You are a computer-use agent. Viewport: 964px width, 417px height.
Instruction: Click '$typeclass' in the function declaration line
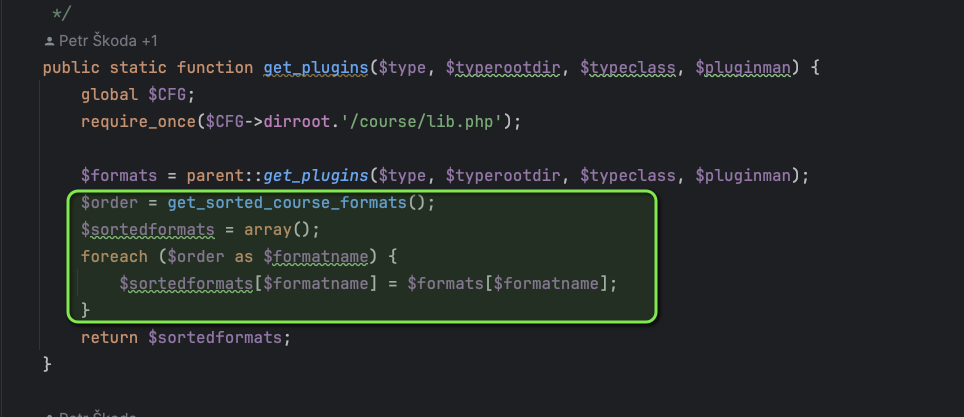(628, 68)
